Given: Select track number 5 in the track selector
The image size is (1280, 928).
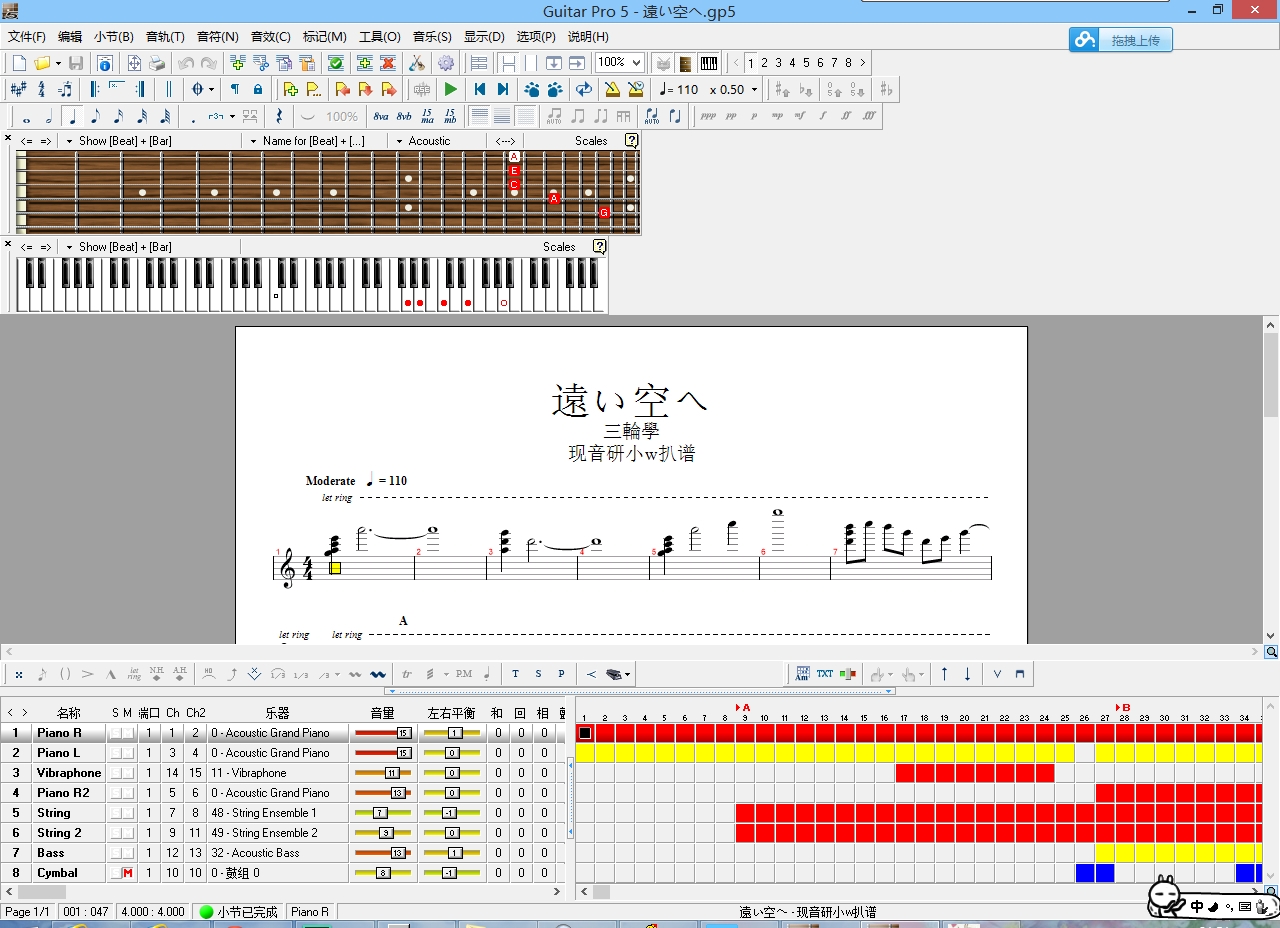Looking at the screenshot, I should [x=806, y=62].
